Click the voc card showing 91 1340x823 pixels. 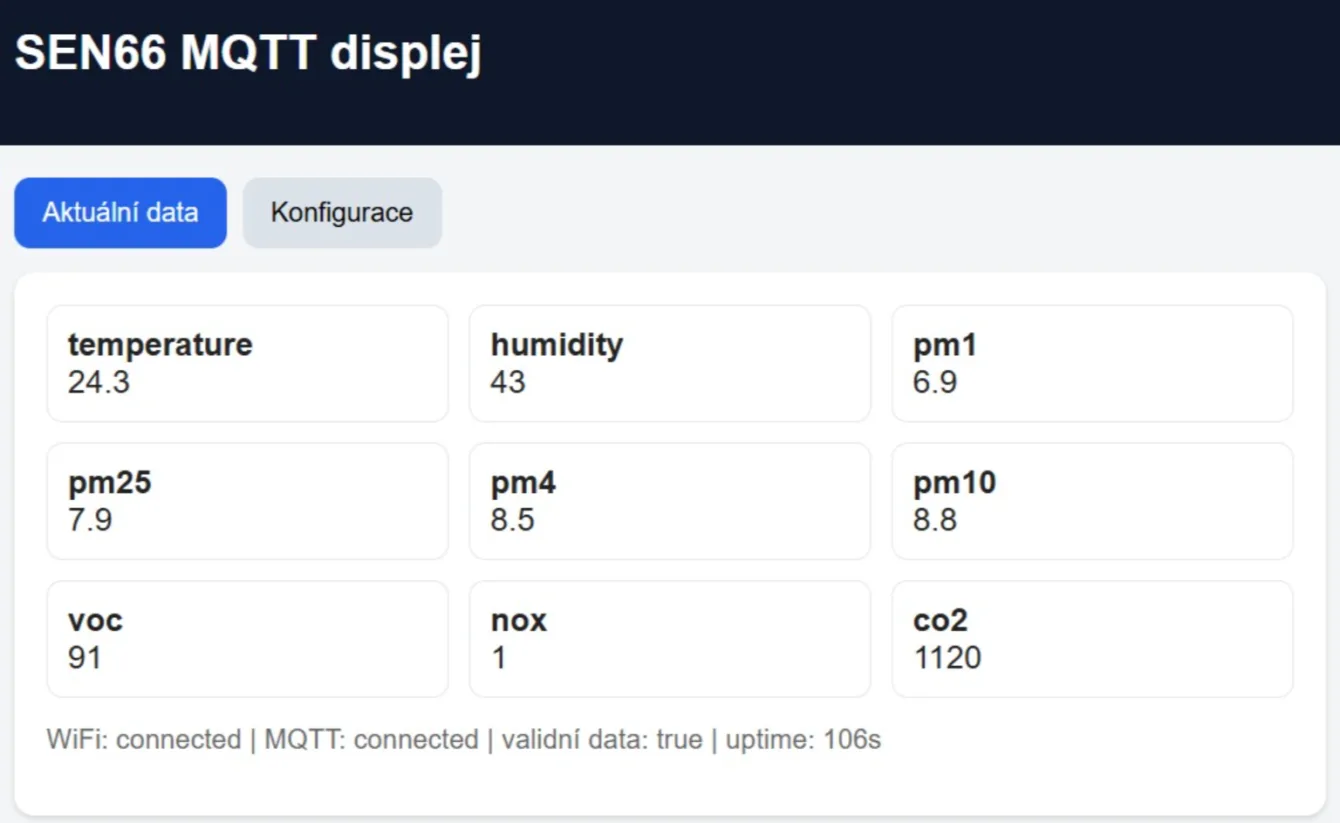click(247, 638)
